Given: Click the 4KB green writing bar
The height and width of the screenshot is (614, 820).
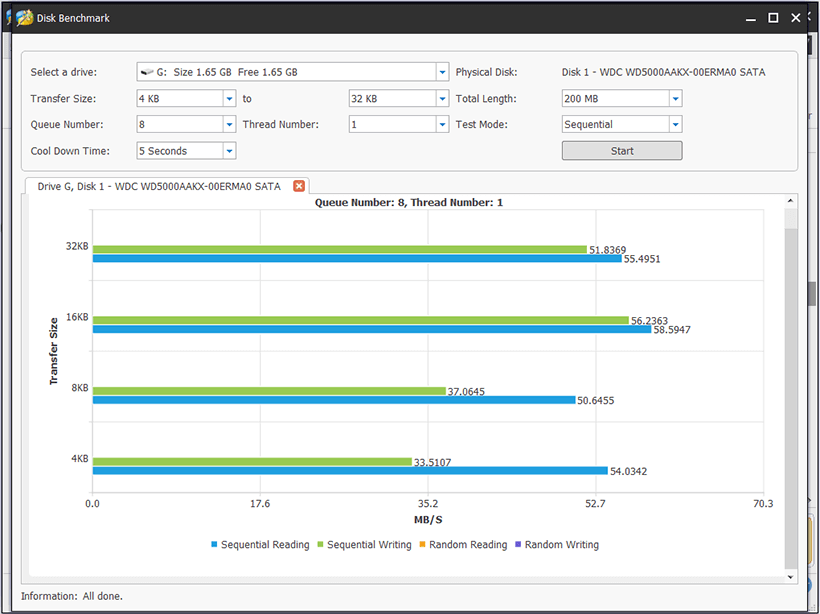Looking at the screenshot, I should pos(253,461).
